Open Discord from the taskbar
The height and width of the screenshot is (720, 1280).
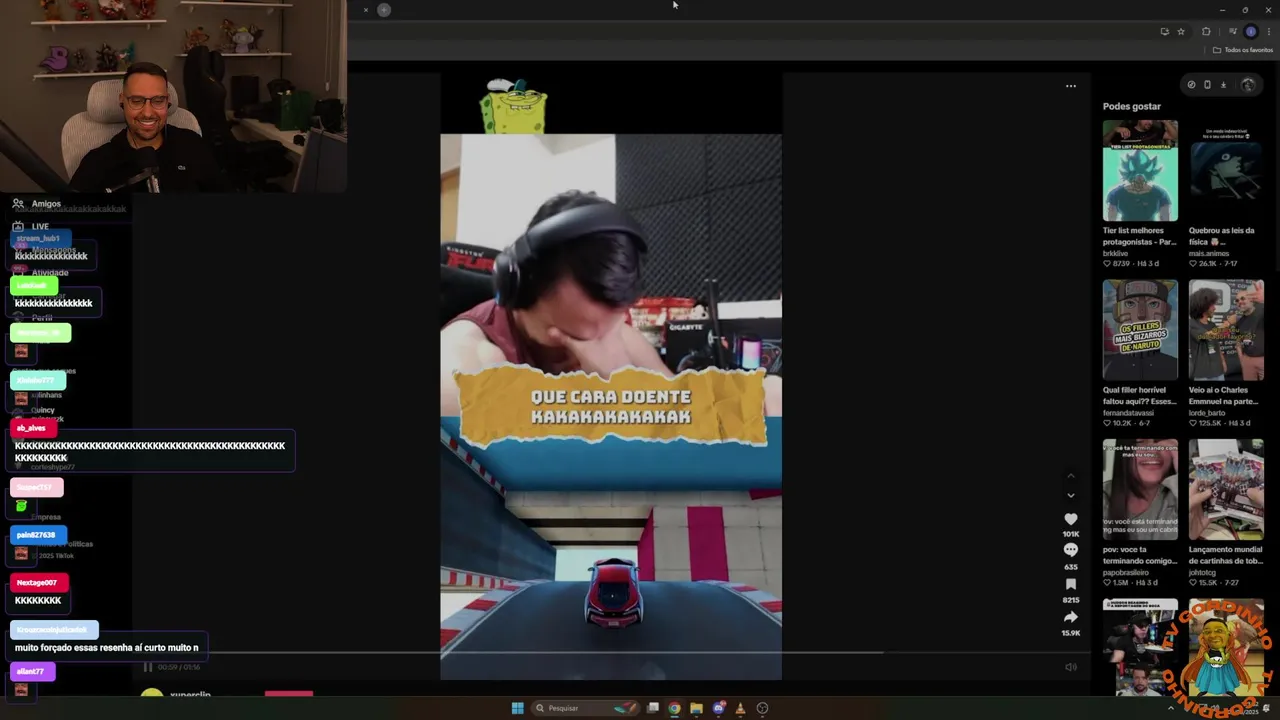click(719, 708)
